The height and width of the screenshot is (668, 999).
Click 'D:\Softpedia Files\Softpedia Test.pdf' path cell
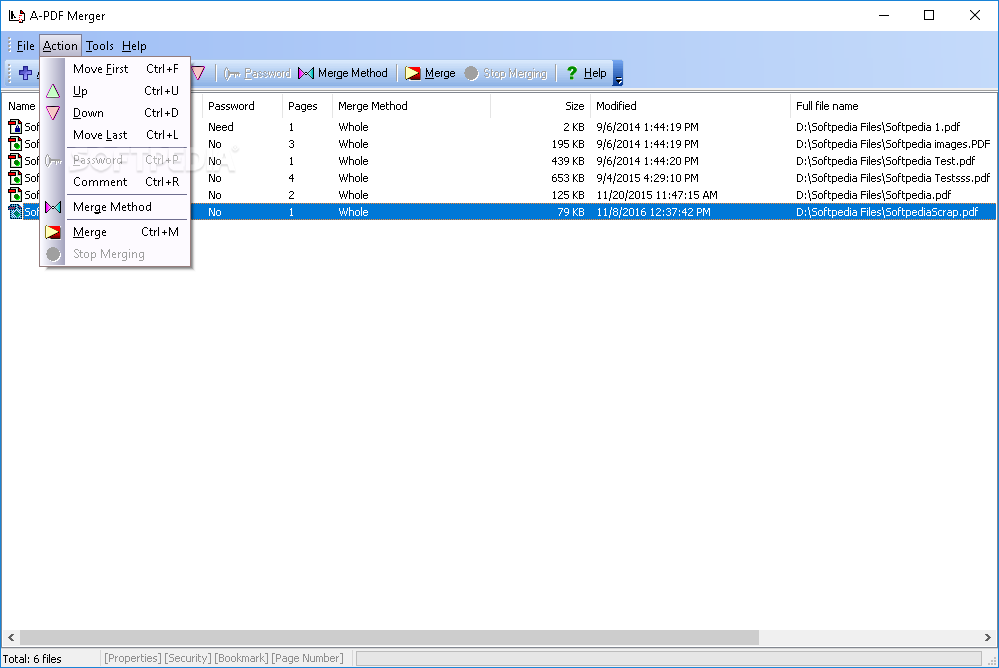tap(886, 161)
